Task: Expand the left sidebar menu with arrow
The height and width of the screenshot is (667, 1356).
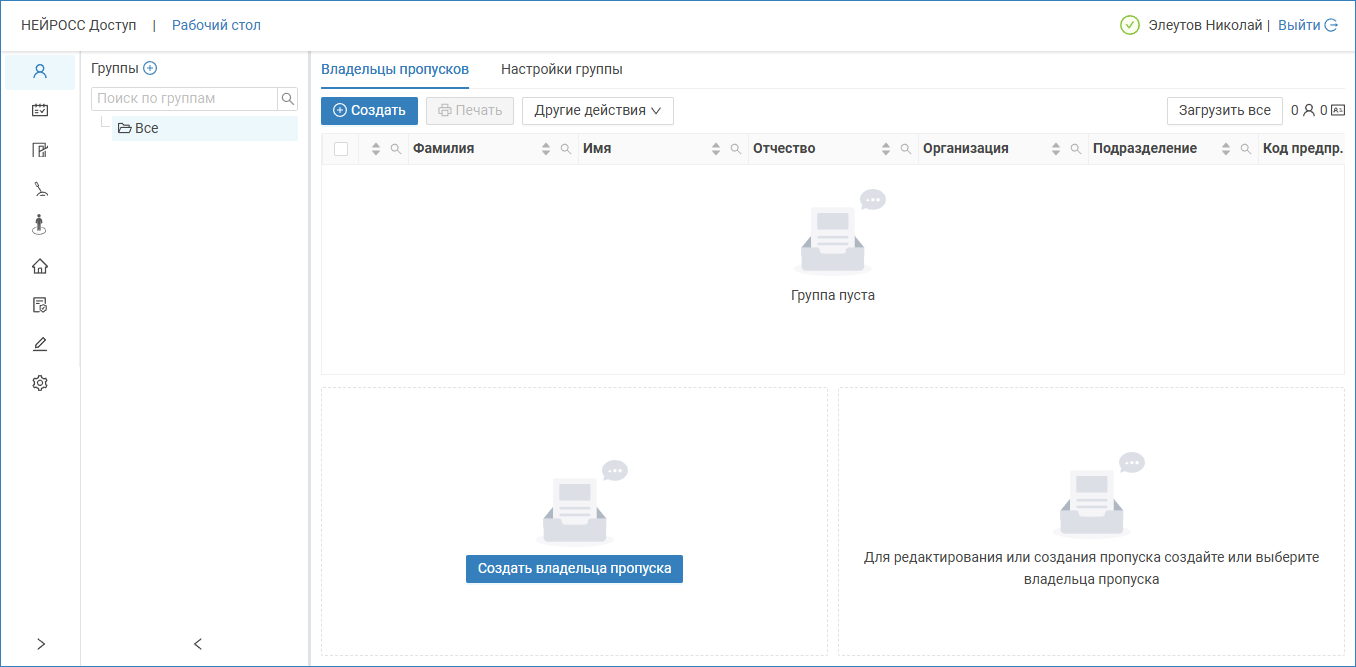Action: point(41,644)
